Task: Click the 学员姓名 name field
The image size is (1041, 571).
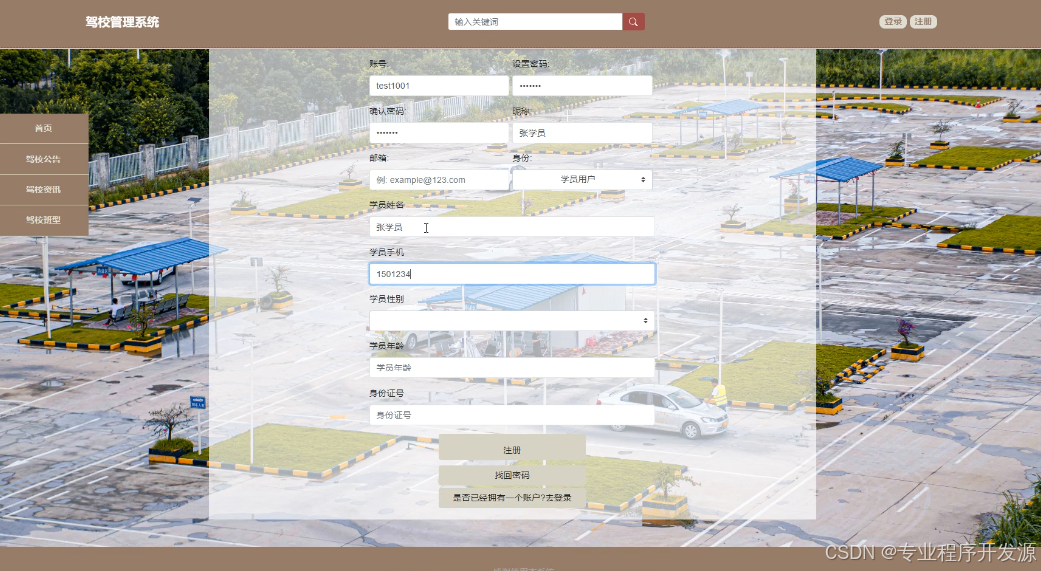Action: [x=512, y=227]
